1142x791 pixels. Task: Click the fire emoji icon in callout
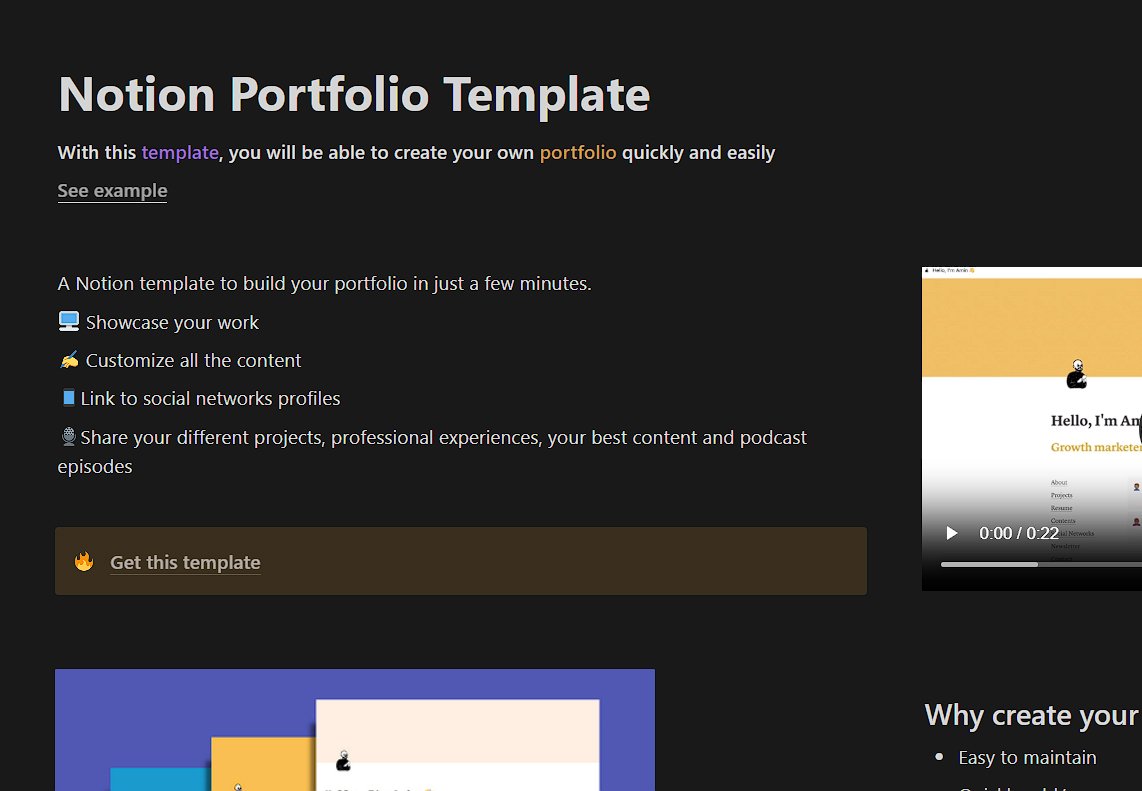84,562
